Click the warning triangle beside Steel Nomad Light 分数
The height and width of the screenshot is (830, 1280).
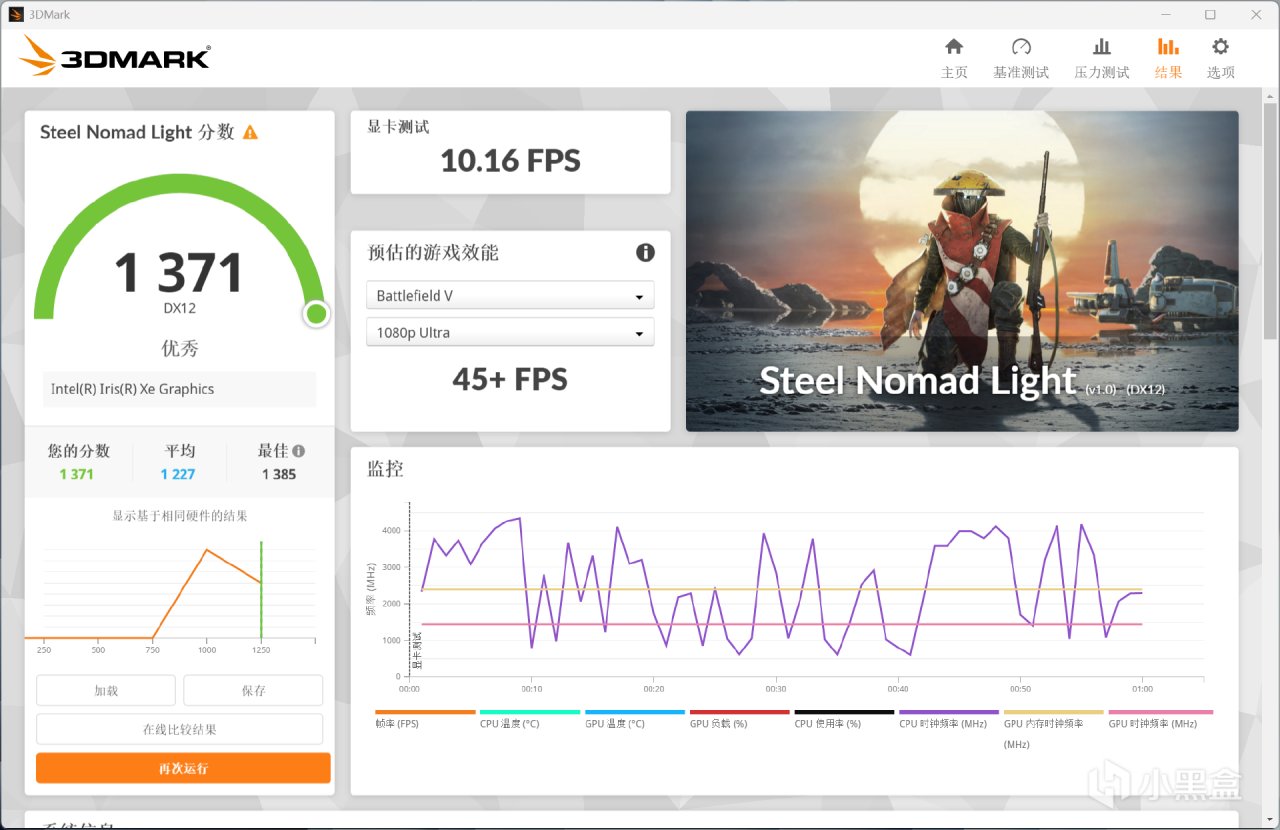tap(250, 132)
